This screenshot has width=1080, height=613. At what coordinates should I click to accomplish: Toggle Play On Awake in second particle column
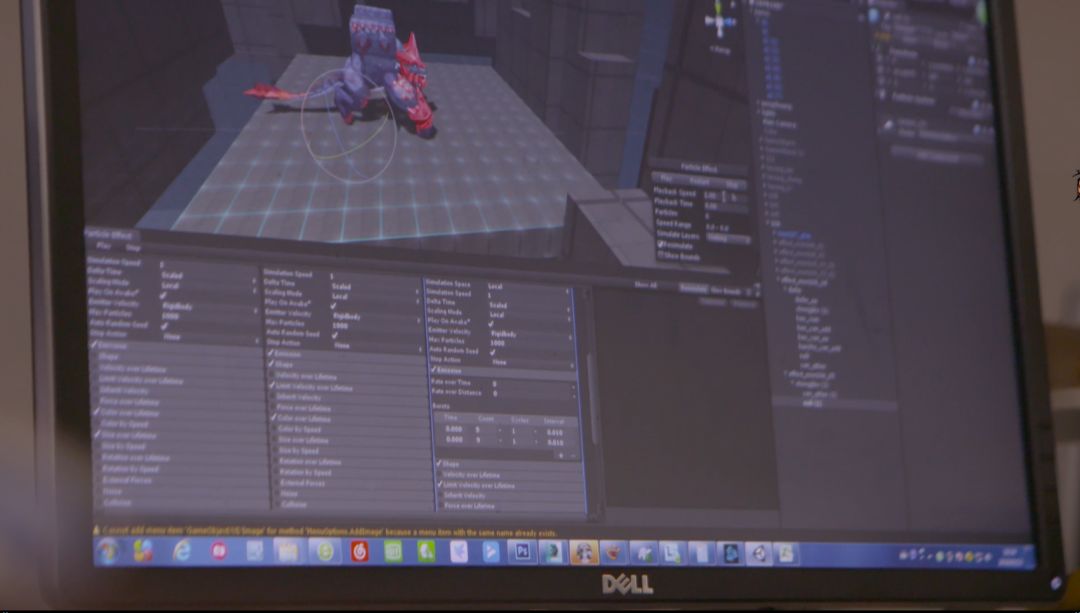tap(333, 306)
